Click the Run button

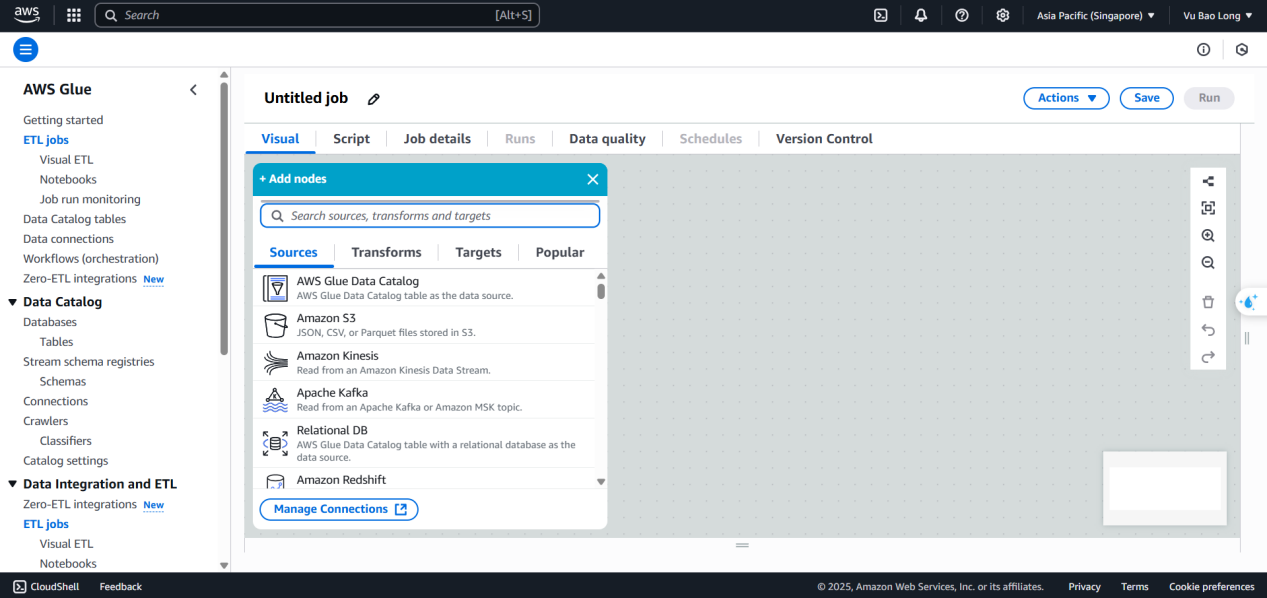click(x=1209, y=98)
